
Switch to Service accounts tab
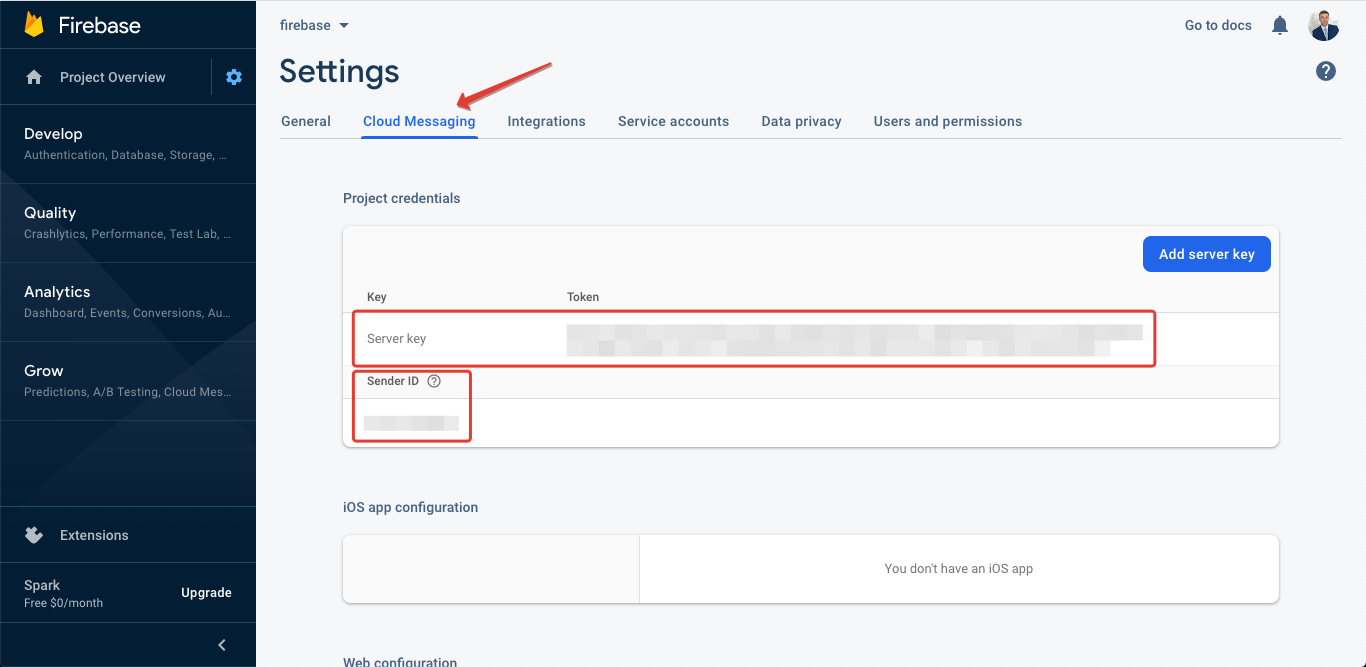coord(673,121)
